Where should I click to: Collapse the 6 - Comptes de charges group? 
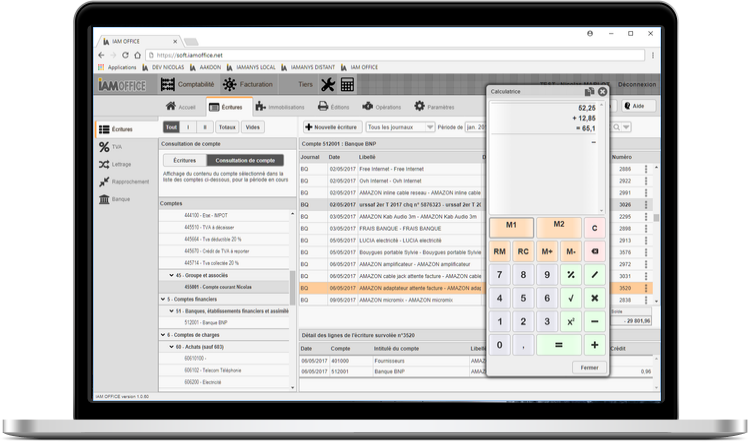pyautogui.click(x=164, y=334)
